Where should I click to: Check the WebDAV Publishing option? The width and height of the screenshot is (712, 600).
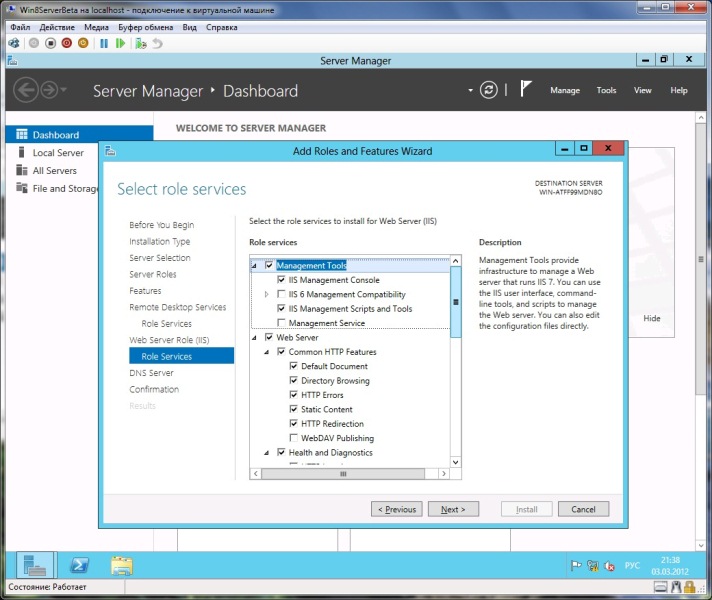click(293, 438)
